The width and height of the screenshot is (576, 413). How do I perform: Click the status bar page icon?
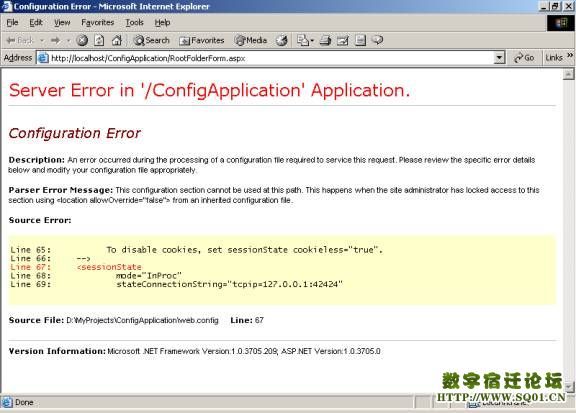click(x=7, y=402)
